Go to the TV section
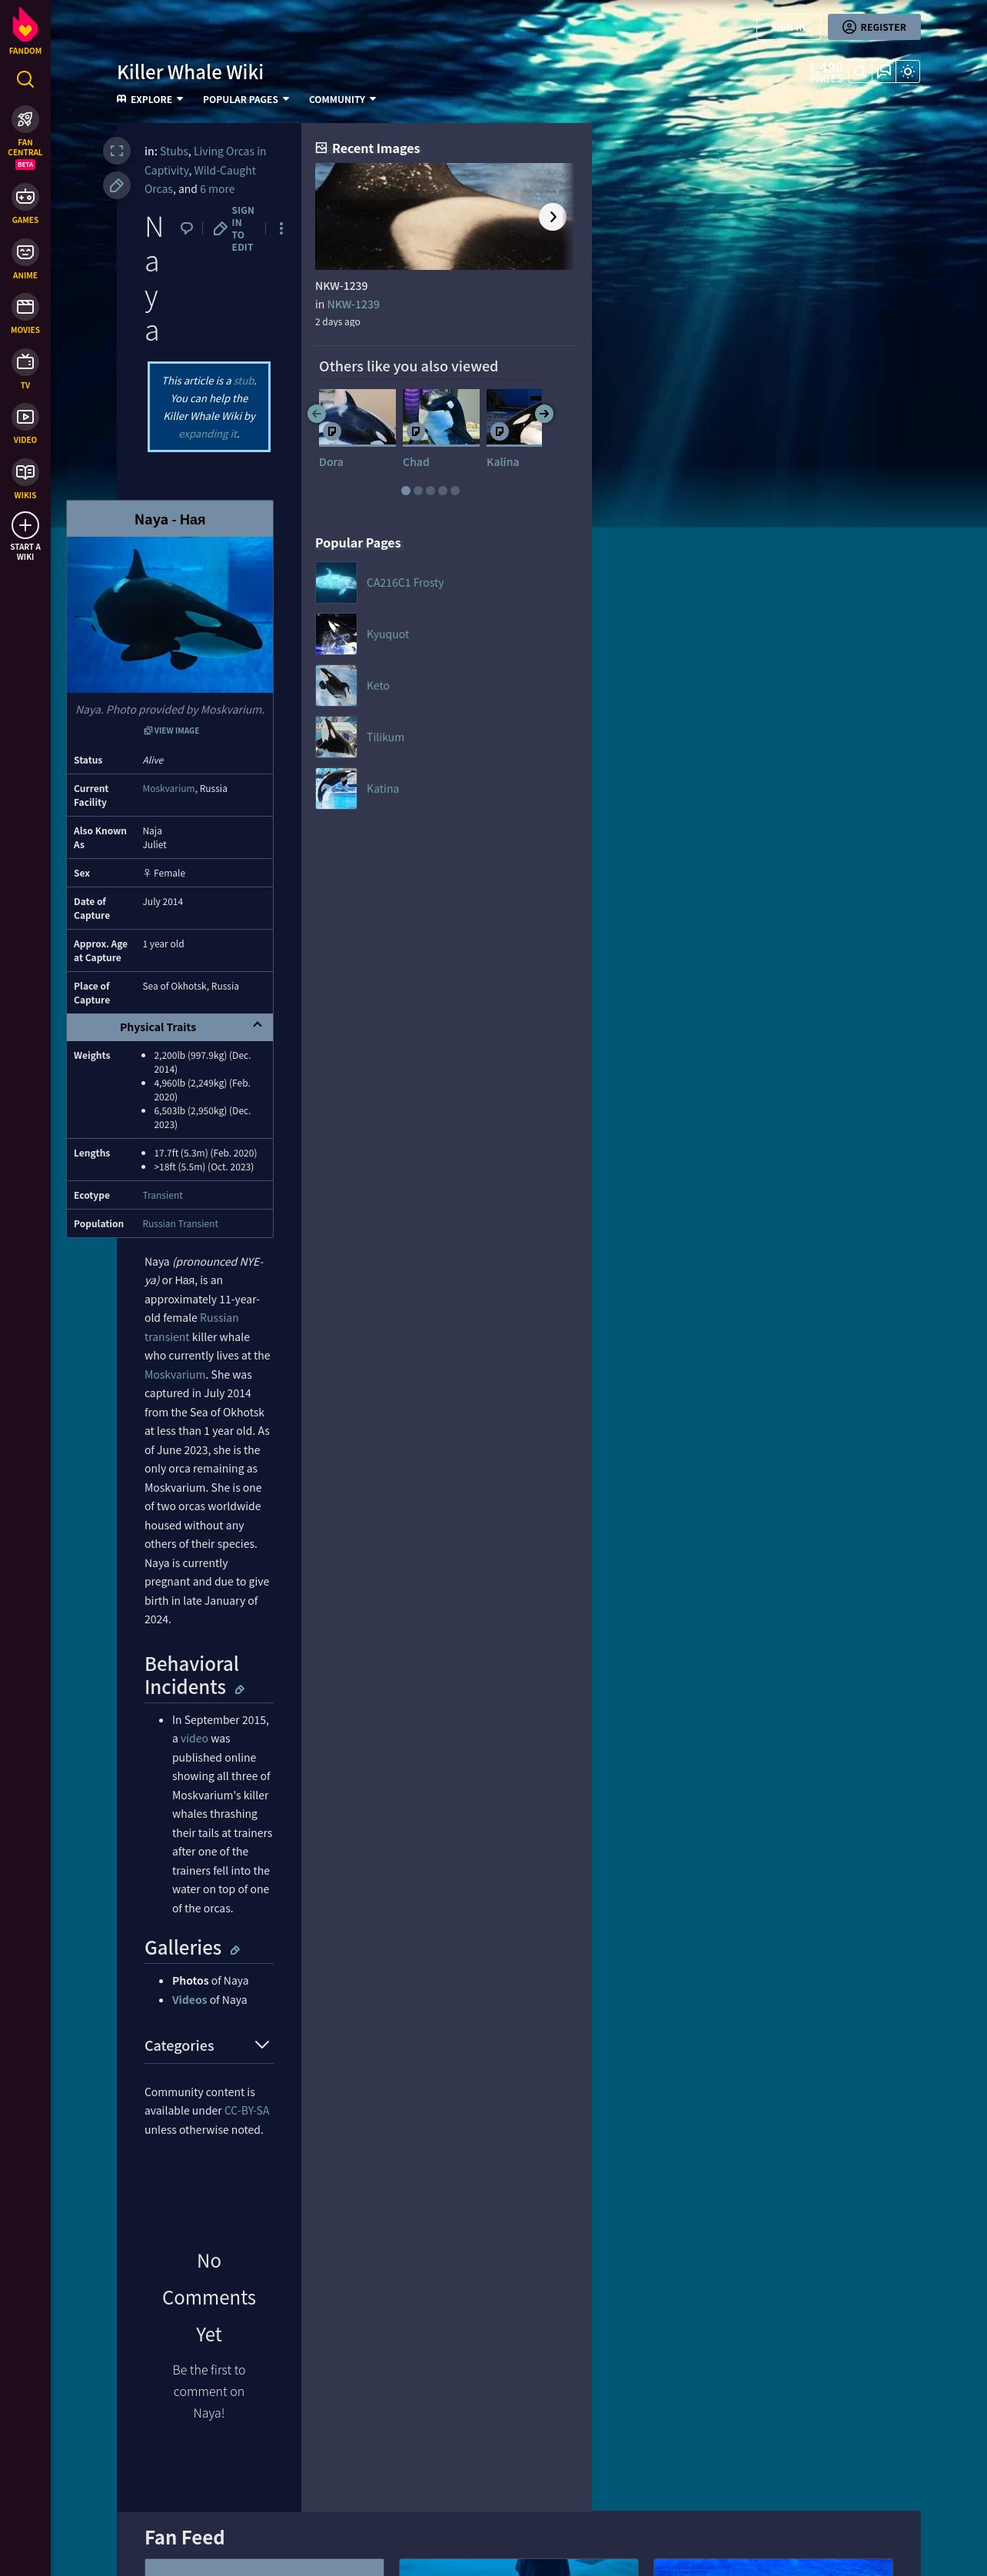 25,369
